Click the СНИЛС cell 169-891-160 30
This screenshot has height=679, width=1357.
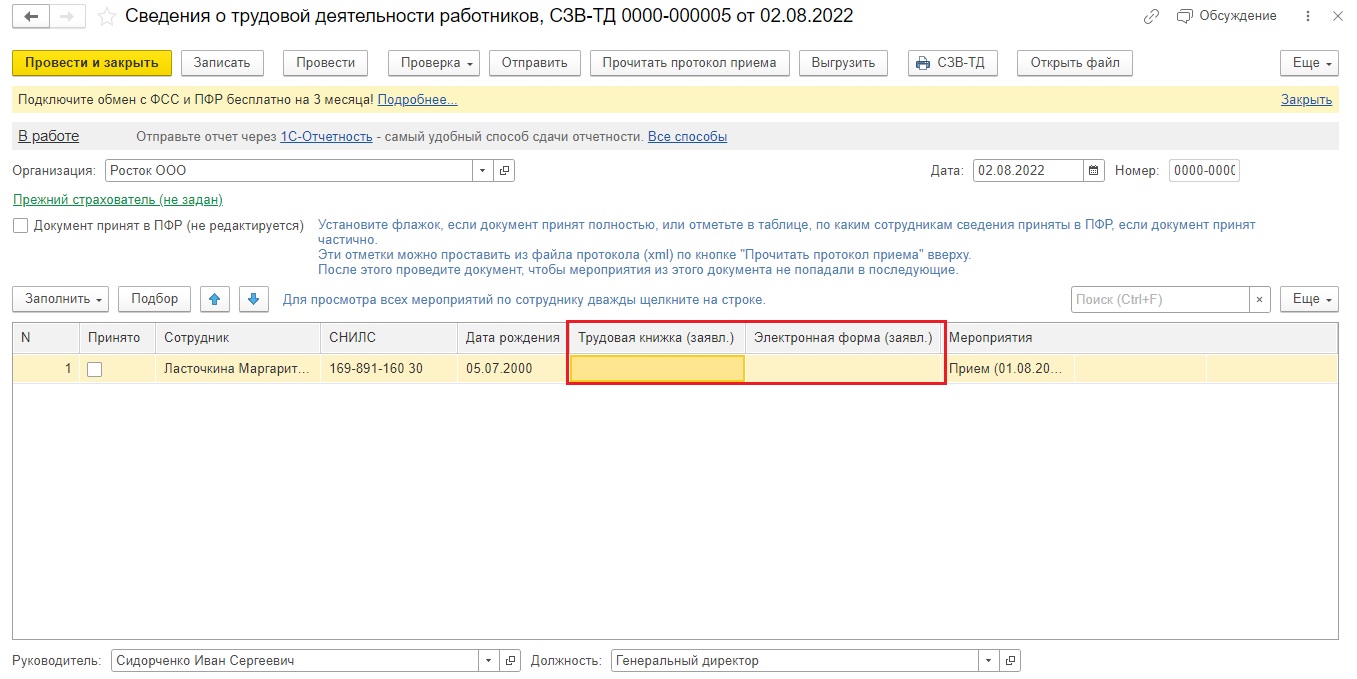coord(389,369)
